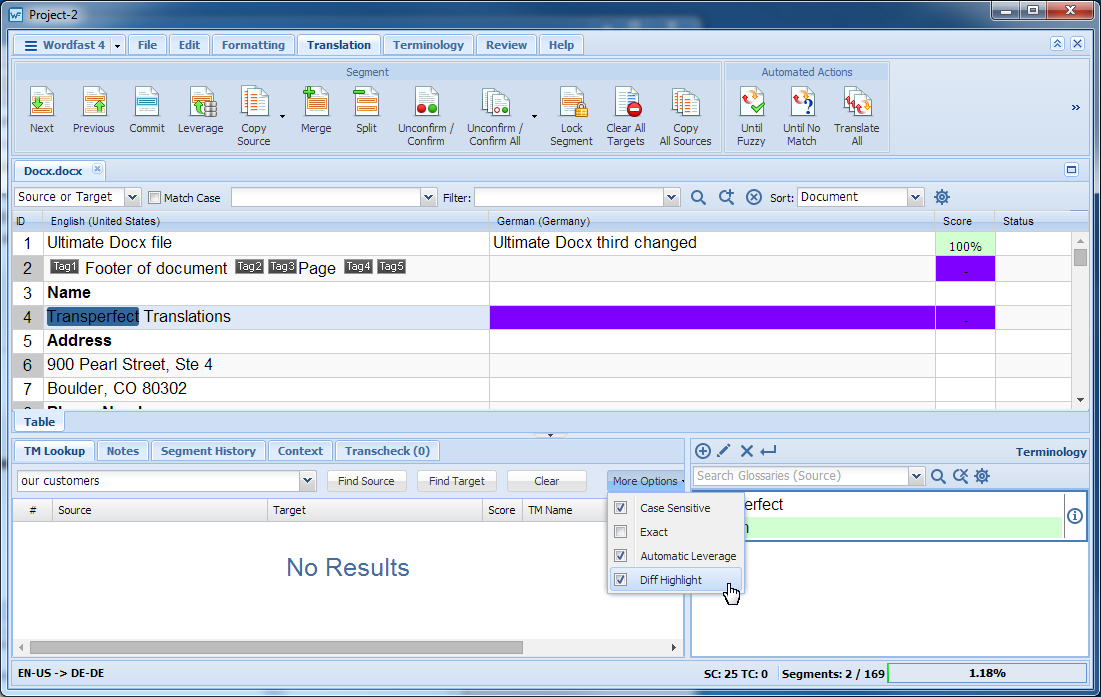1101x697 pixels.
Task: Click Clear All Targets icon
Action: [x=626, y=103]
